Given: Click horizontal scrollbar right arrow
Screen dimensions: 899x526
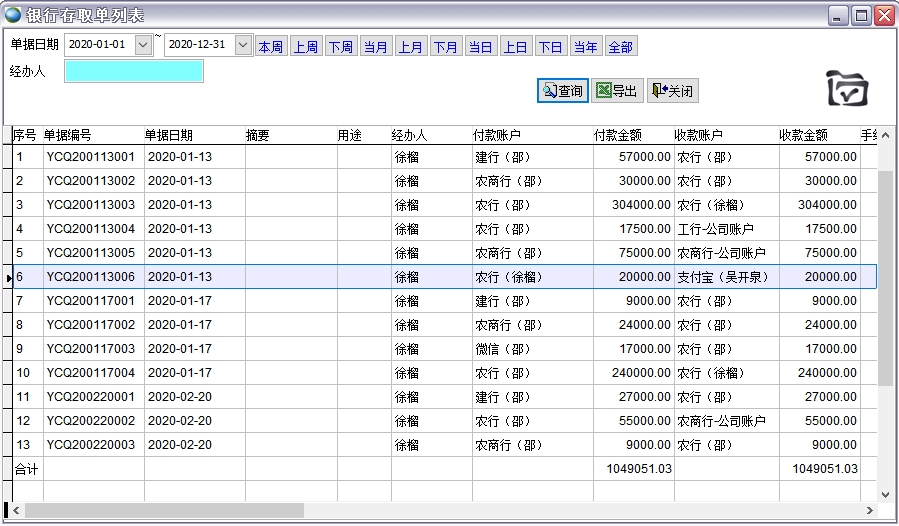Looking at the screenshot, I should point(870,510).
